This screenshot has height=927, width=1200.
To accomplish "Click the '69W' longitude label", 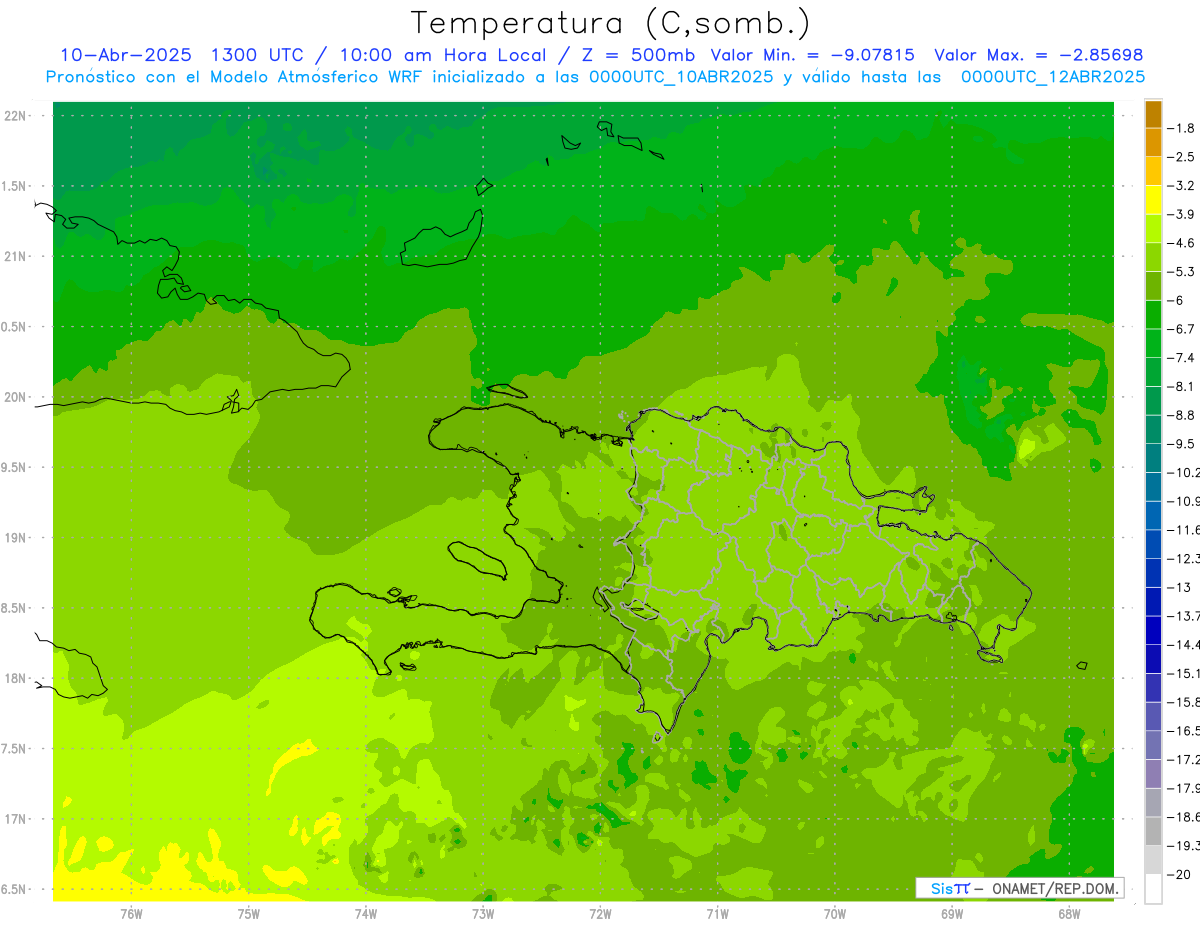I will 952,913.
